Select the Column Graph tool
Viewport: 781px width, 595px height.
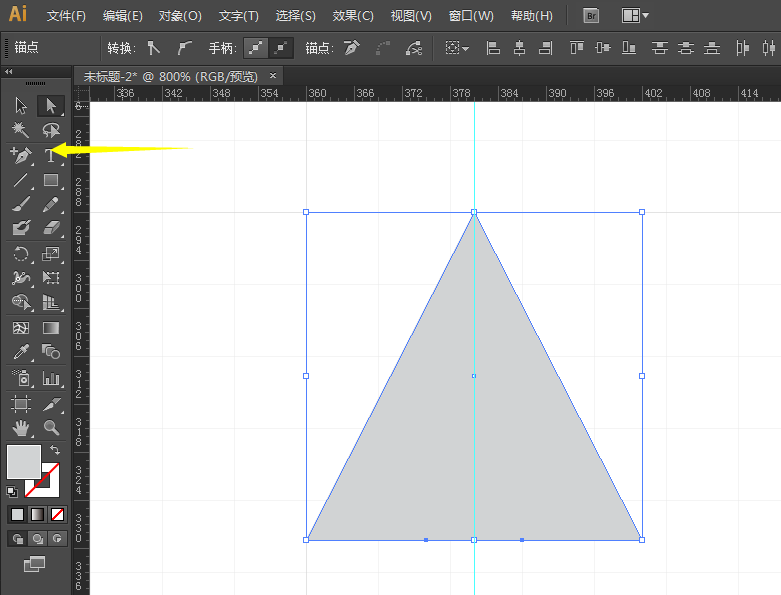click(51, 378)
